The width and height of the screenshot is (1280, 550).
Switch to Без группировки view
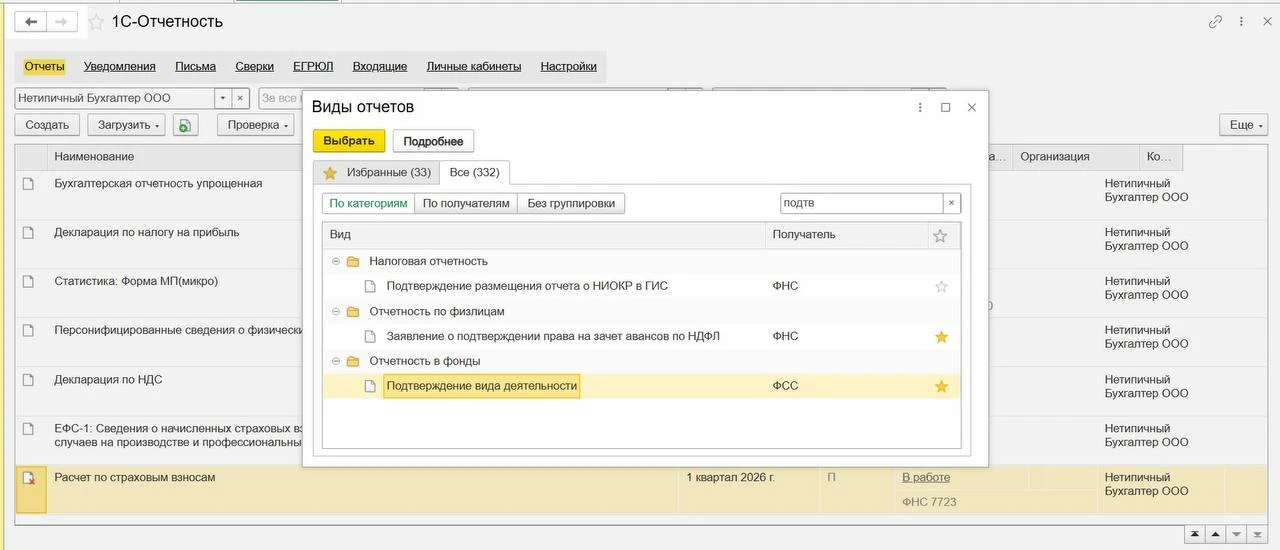(571, 203)
